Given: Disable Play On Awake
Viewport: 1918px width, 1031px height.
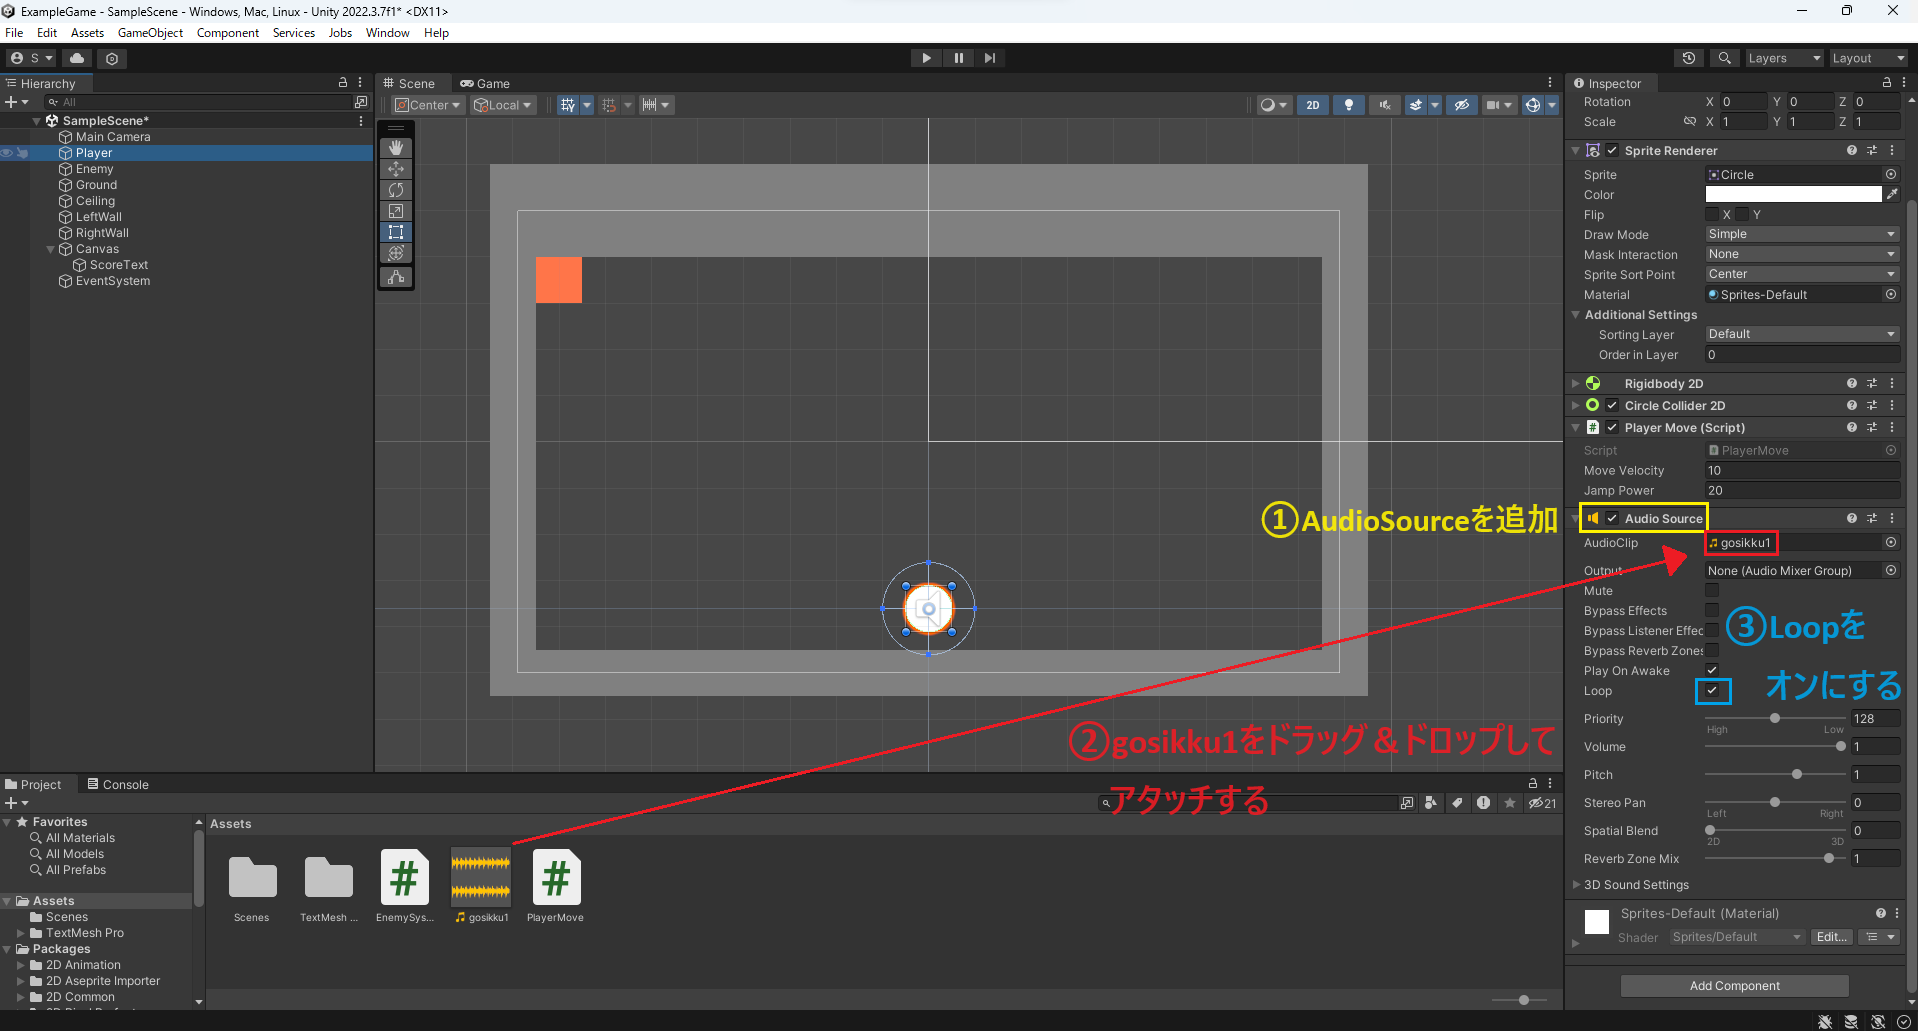Looking at the screenshot, I should tap(1712, 670).
